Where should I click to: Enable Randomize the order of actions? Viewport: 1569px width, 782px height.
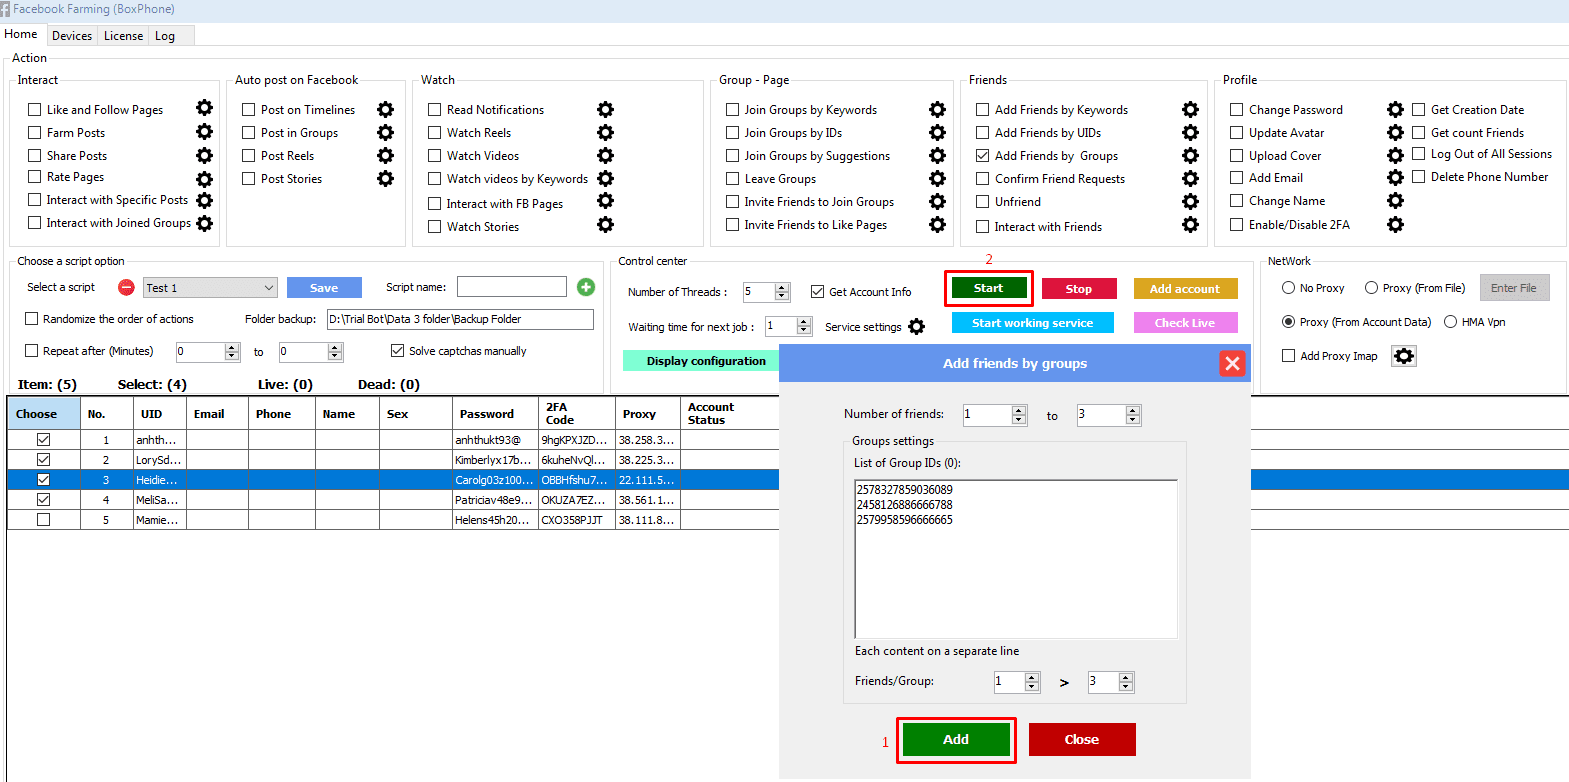(31, 318)
